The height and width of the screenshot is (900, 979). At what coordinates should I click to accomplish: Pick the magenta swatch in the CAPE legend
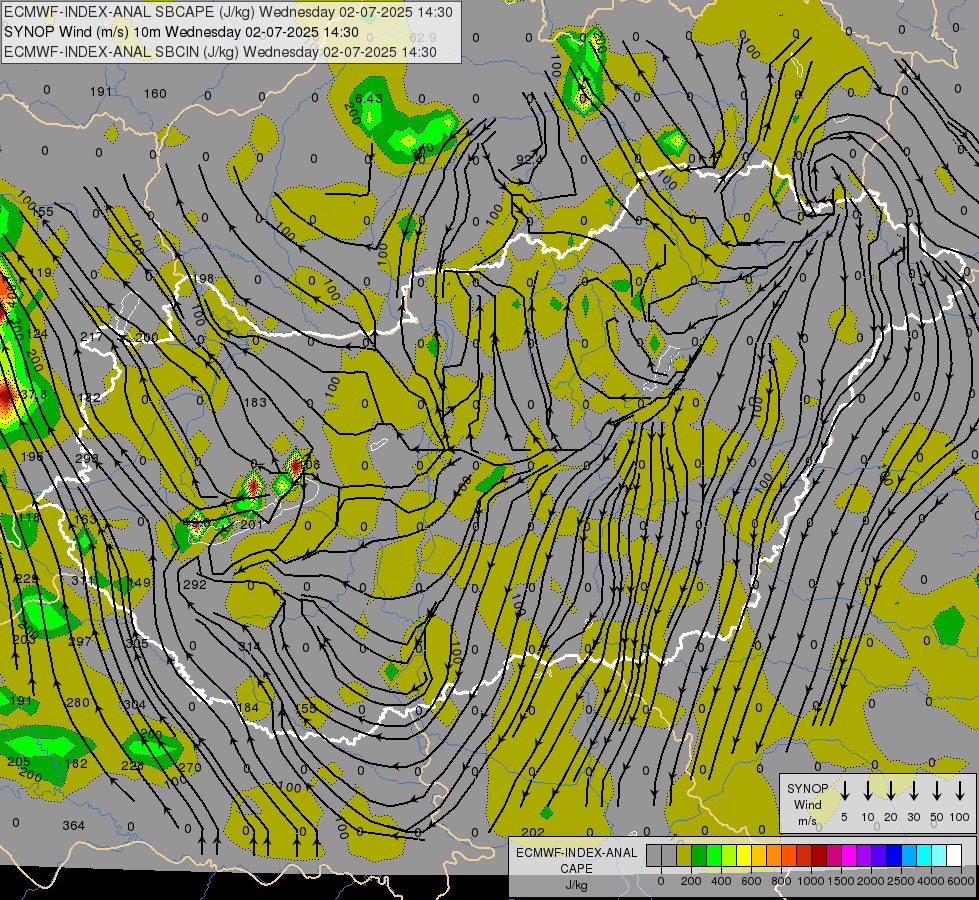coord(849,855)
